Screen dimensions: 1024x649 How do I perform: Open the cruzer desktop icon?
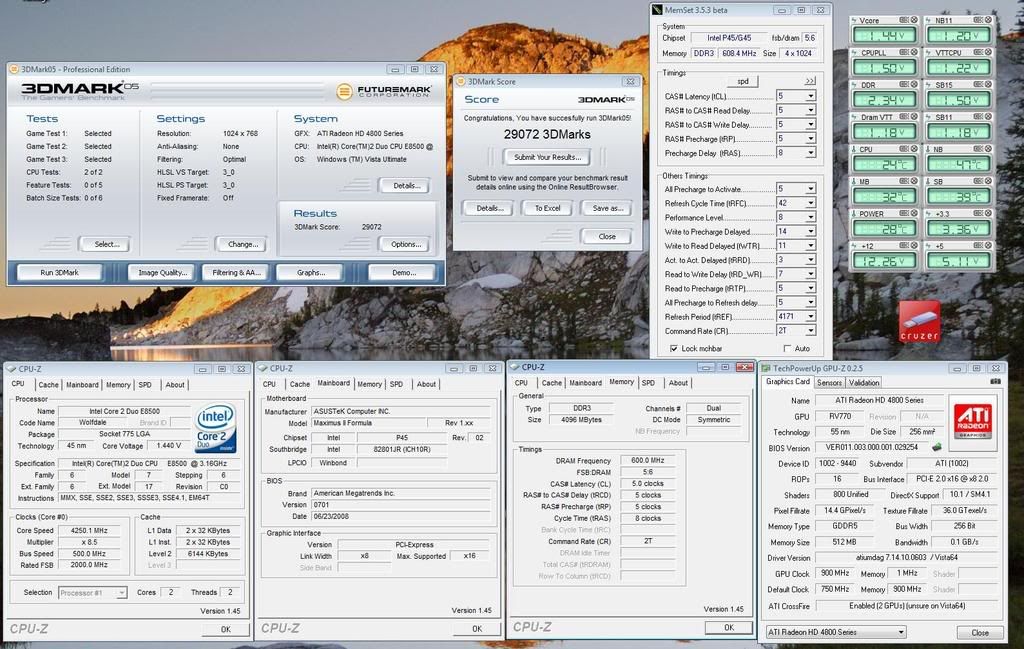click(920, 321)
